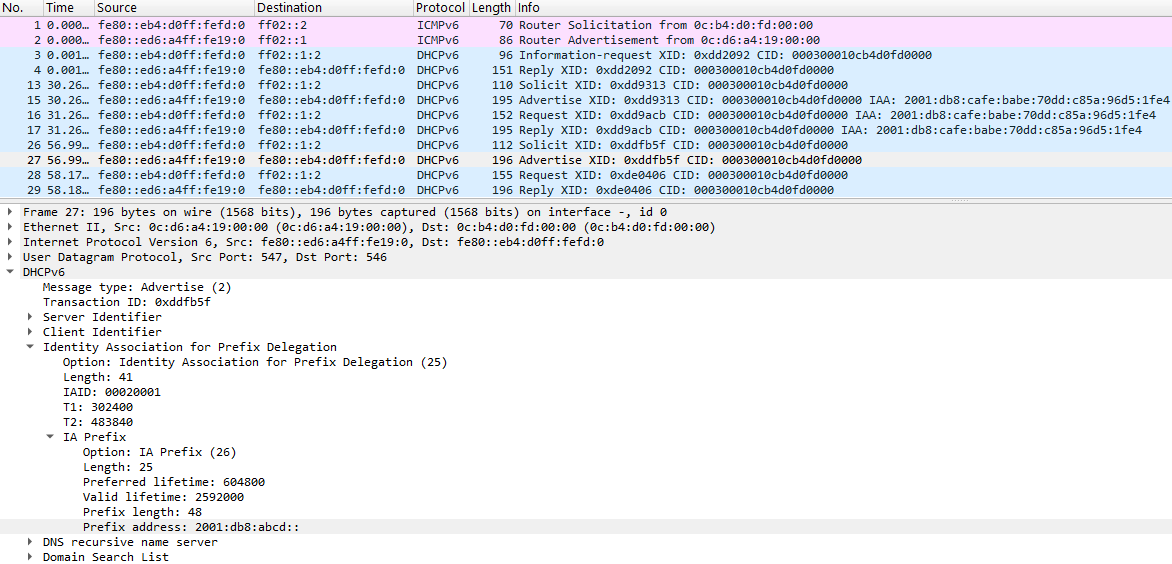
Task: Select Valid lifetime: 2592000 line
Action: (164, 497)
